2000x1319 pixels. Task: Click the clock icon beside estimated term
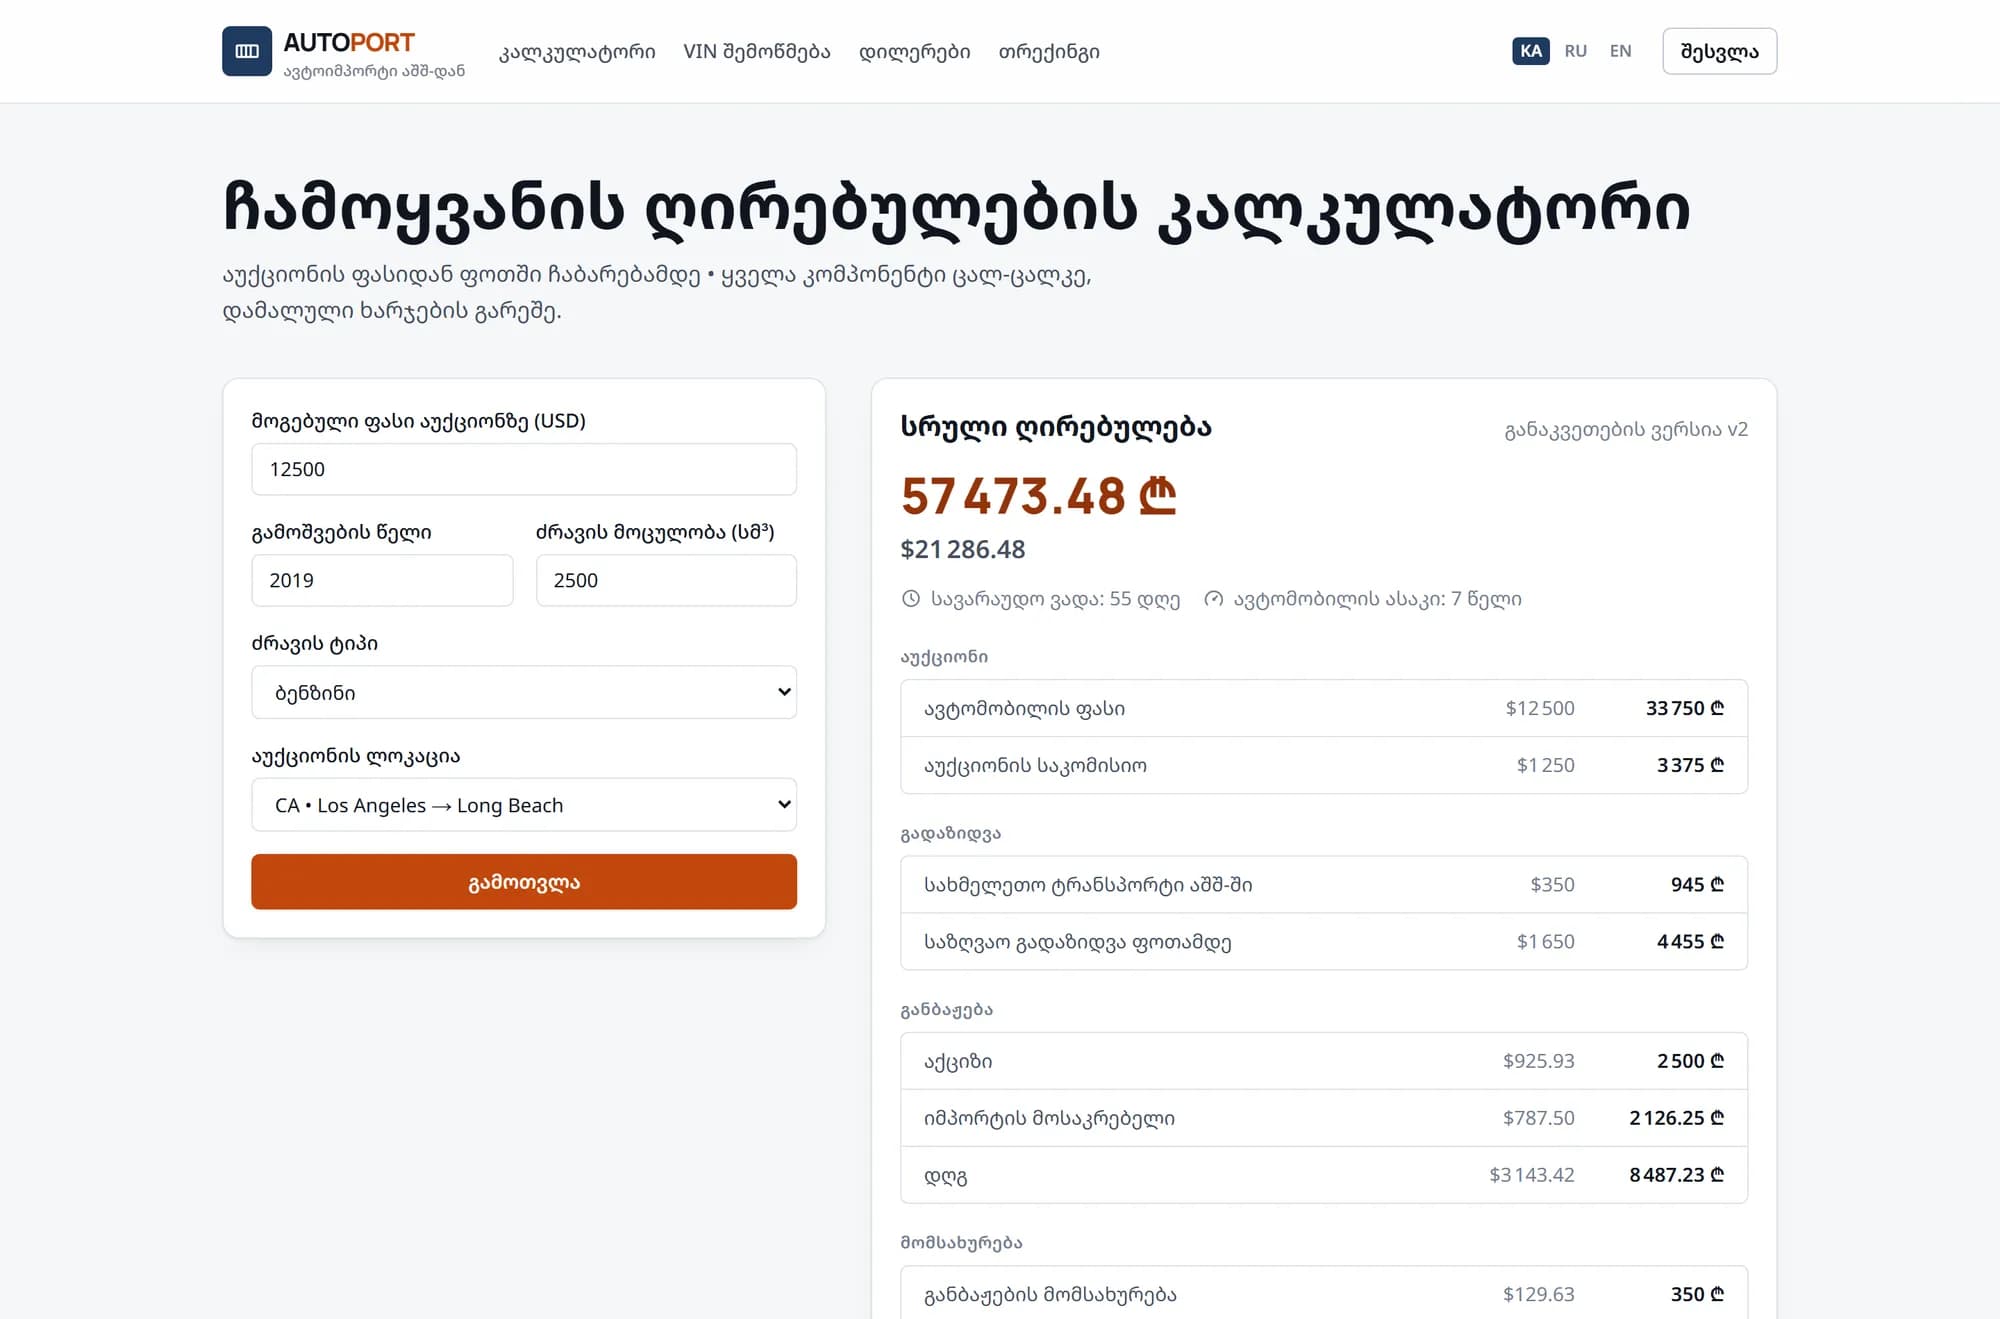[911, 599]
